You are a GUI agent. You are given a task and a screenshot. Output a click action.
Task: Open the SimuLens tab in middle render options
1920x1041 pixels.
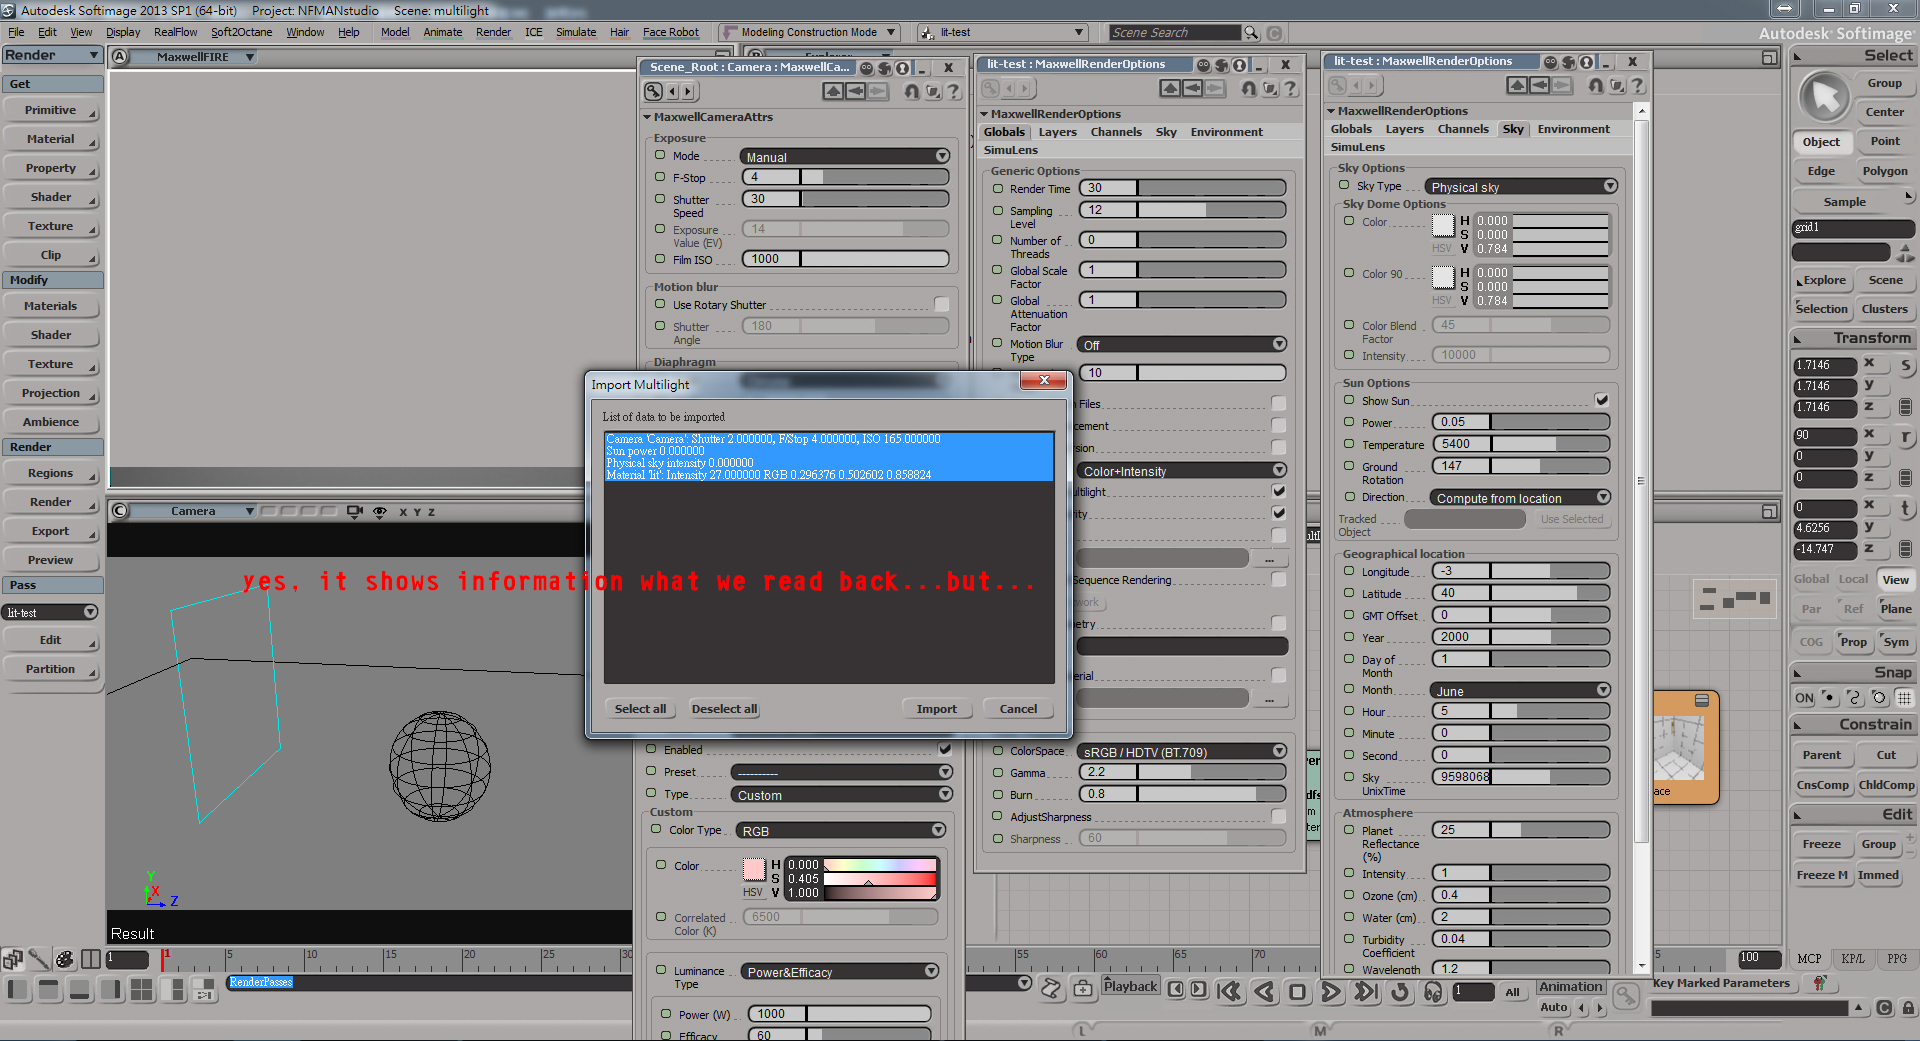pos(1011,150)
